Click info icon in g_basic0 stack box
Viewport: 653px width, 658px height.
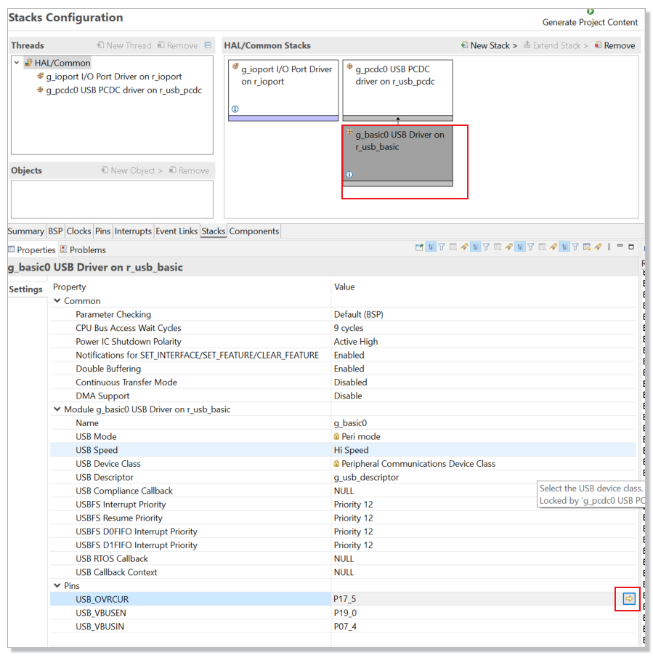350,174
